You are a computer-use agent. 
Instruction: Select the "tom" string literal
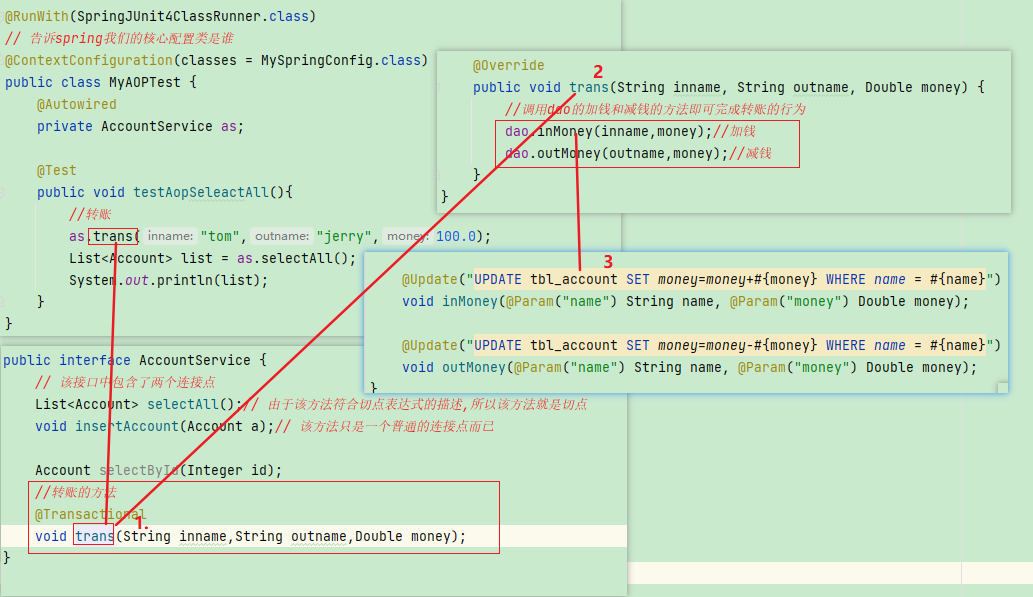click(x=220, y=237)
